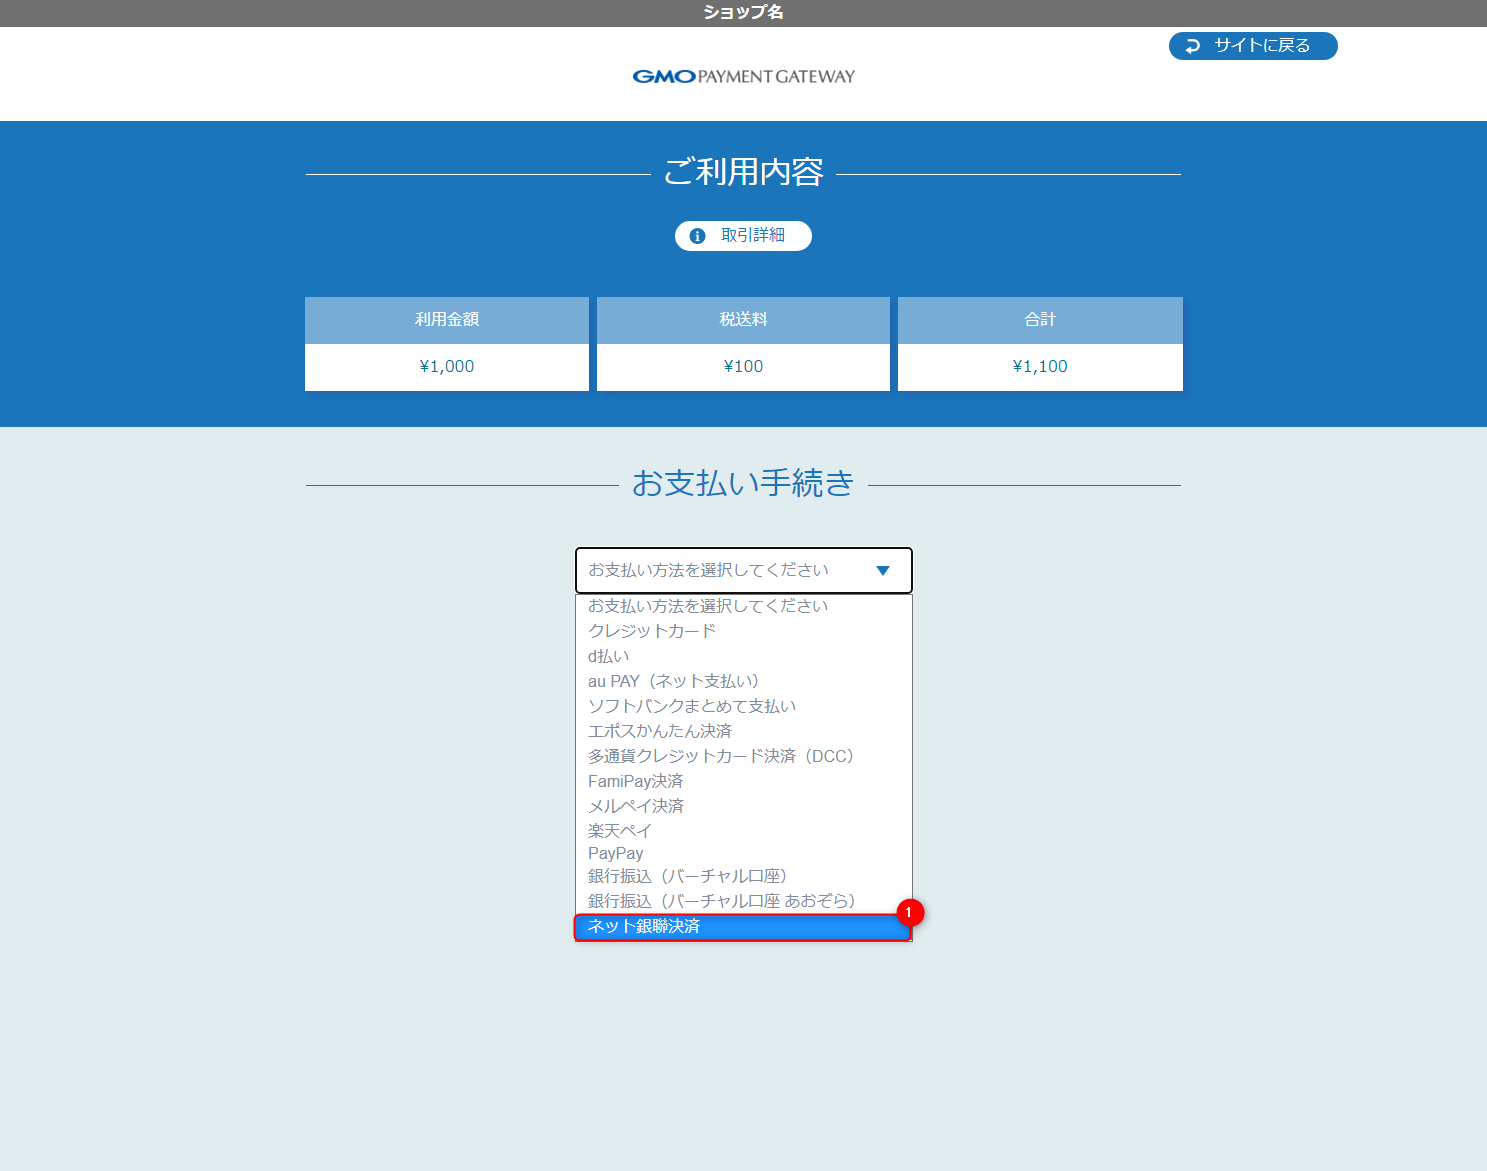This screenshot has height=1171, width=1487.
Task: Click the サイトに戻る button
Action: coord(1252,45)
